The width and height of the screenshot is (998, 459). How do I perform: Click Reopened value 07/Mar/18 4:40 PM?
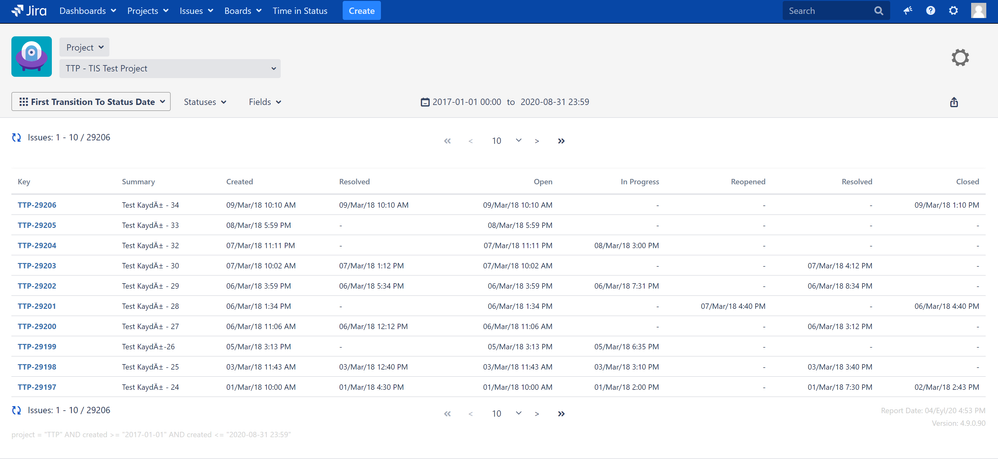[x=733, y=306]
